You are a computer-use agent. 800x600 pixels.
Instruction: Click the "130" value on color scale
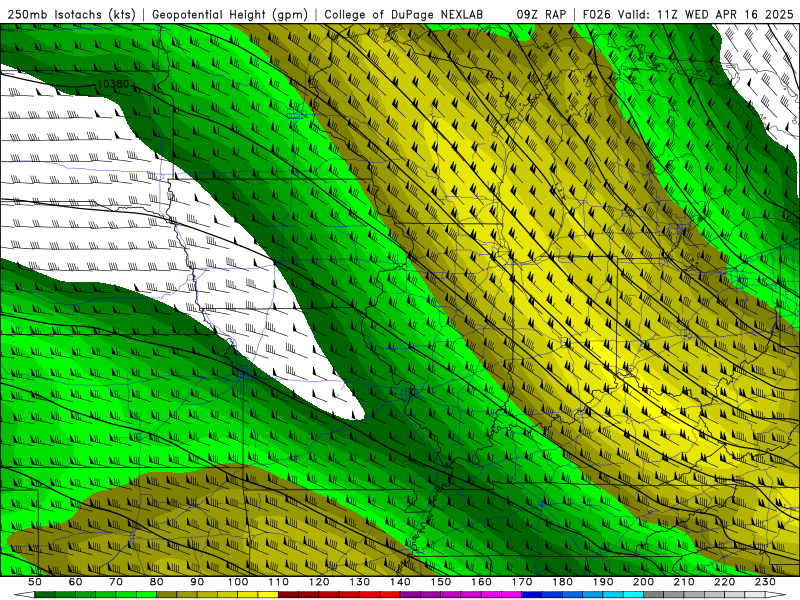click(x=360, y=582)
